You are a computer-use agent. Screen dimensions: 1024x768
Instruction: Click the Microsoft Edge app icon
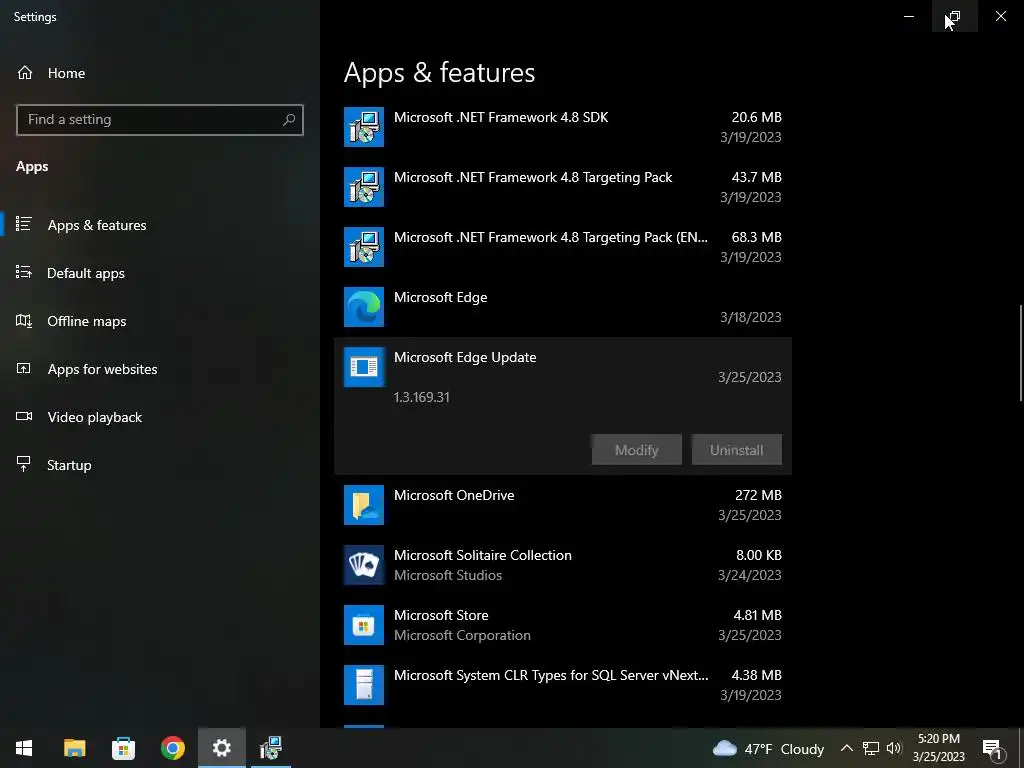364,307
